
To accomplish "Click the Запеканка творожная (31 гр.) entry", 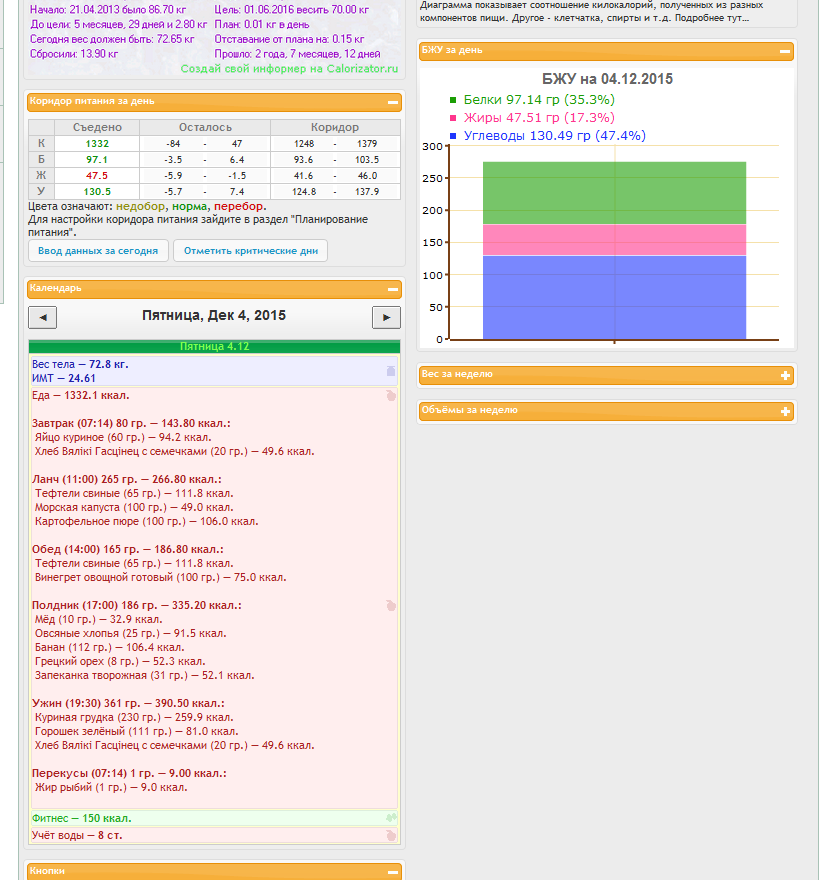I will 144,676.
